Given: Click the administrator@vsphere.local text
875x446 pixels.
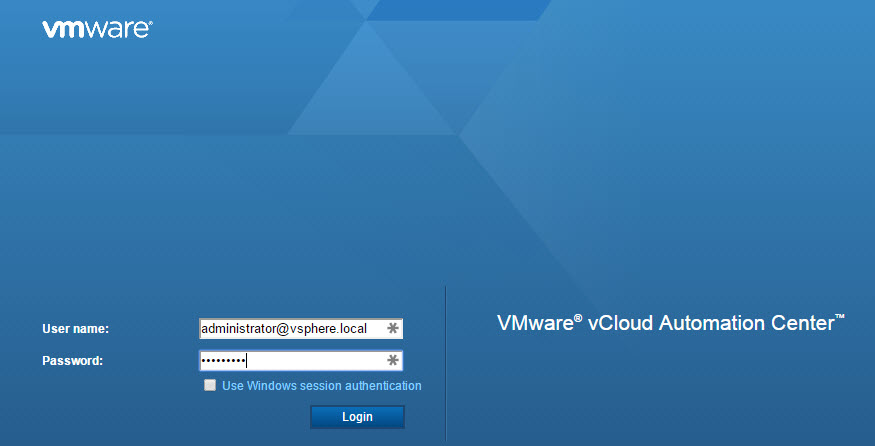Looking at the screenshot, I should [284, 329].
